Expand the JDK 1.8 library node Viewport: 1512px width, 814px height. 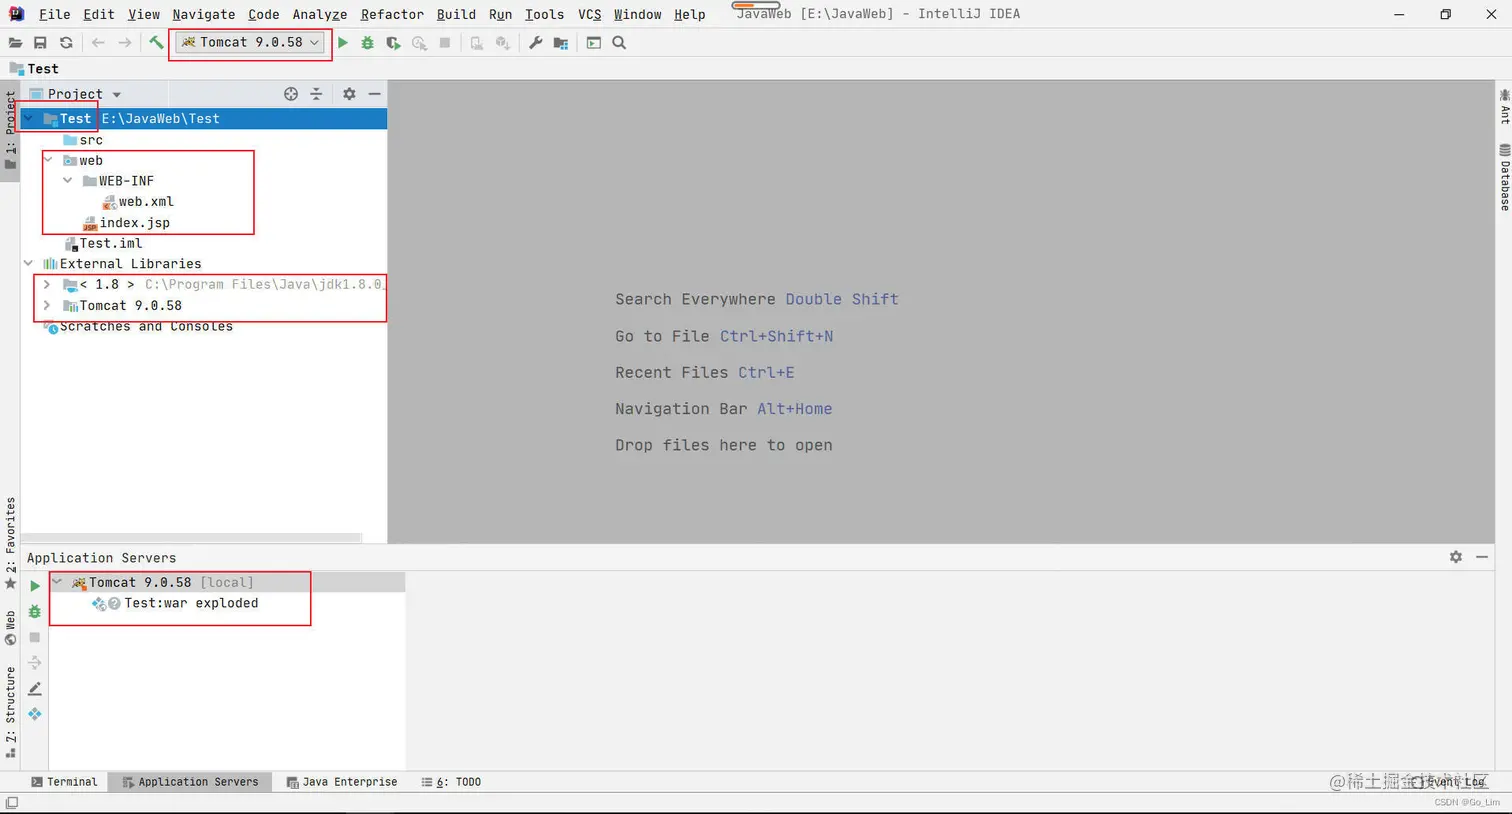(47, 285)
